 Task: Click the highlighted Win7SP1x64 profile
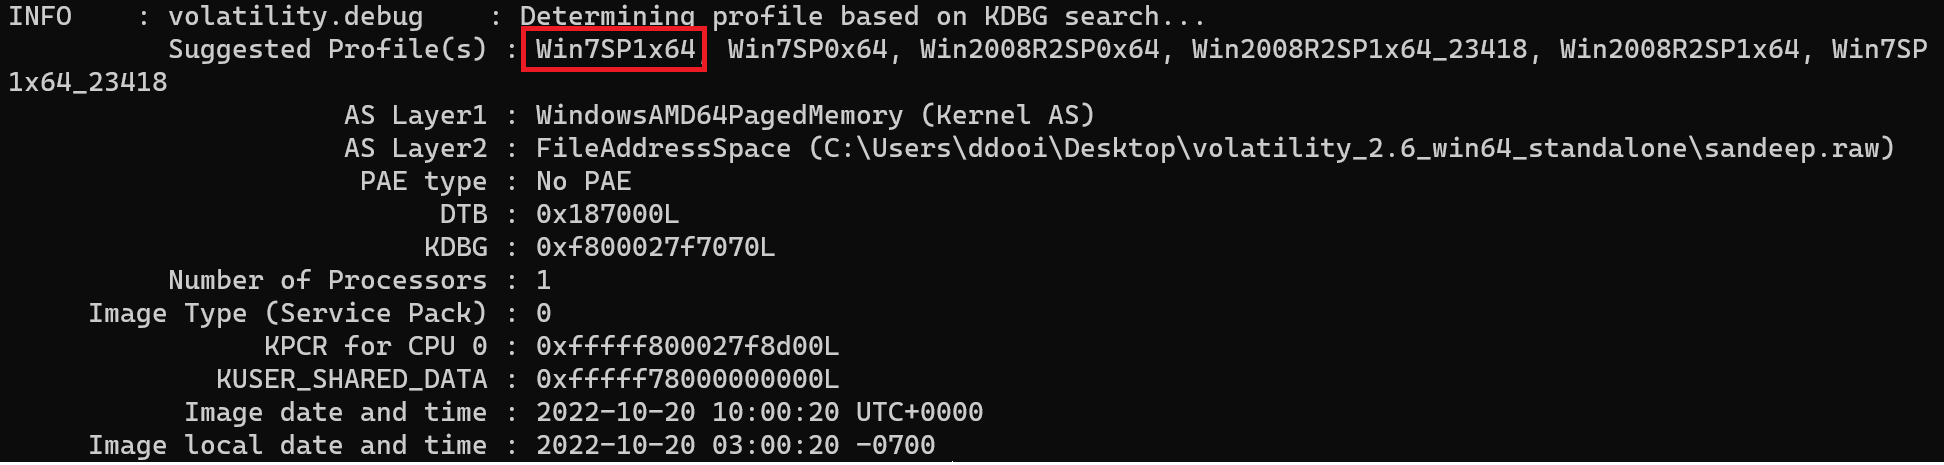pyautogui.click(x=615, y=49)
